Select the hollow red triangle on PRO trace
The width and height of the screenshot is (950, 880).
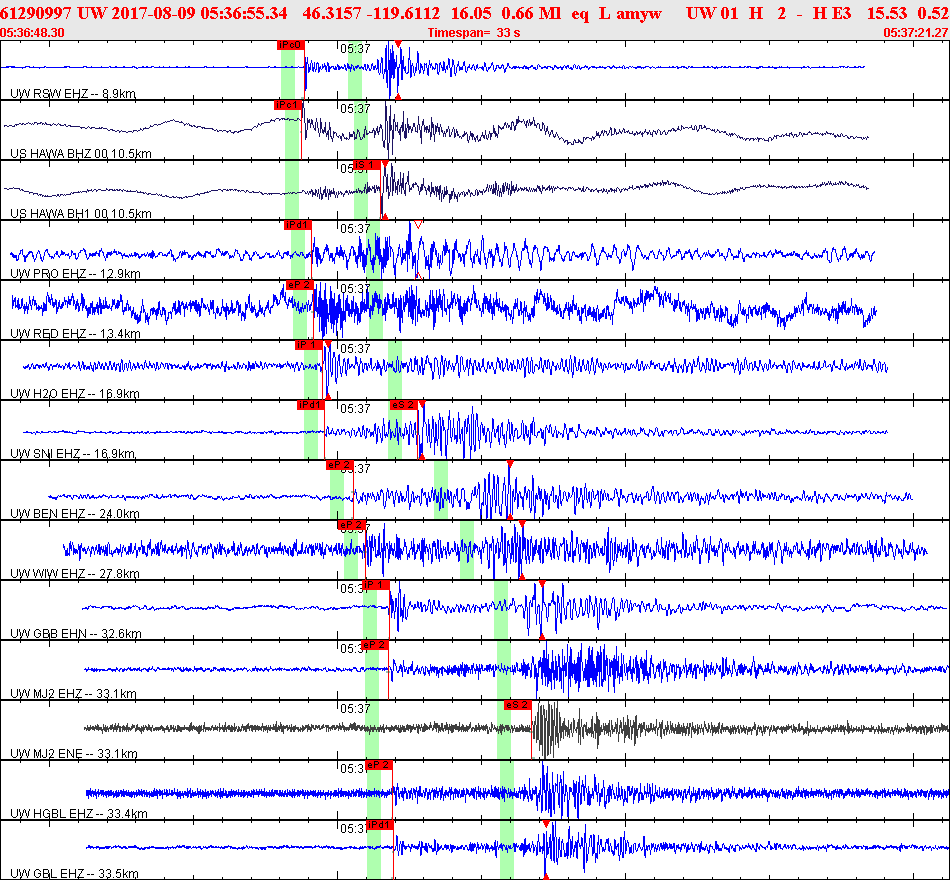(418, 225)
